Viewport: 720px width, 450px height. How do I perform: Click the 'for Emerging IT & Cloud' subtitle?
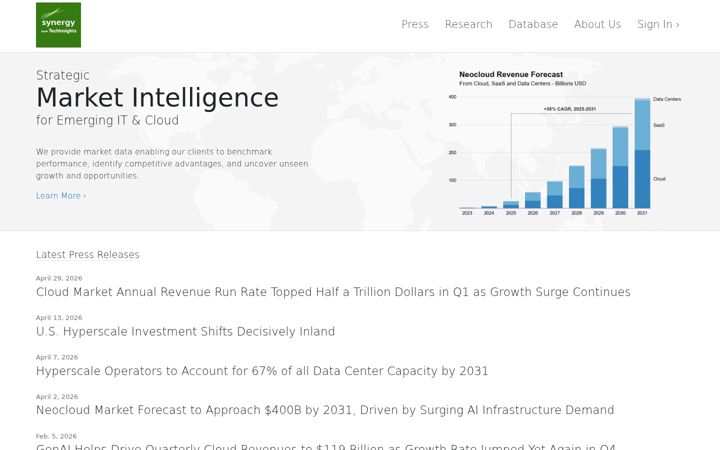click(107, 120)
